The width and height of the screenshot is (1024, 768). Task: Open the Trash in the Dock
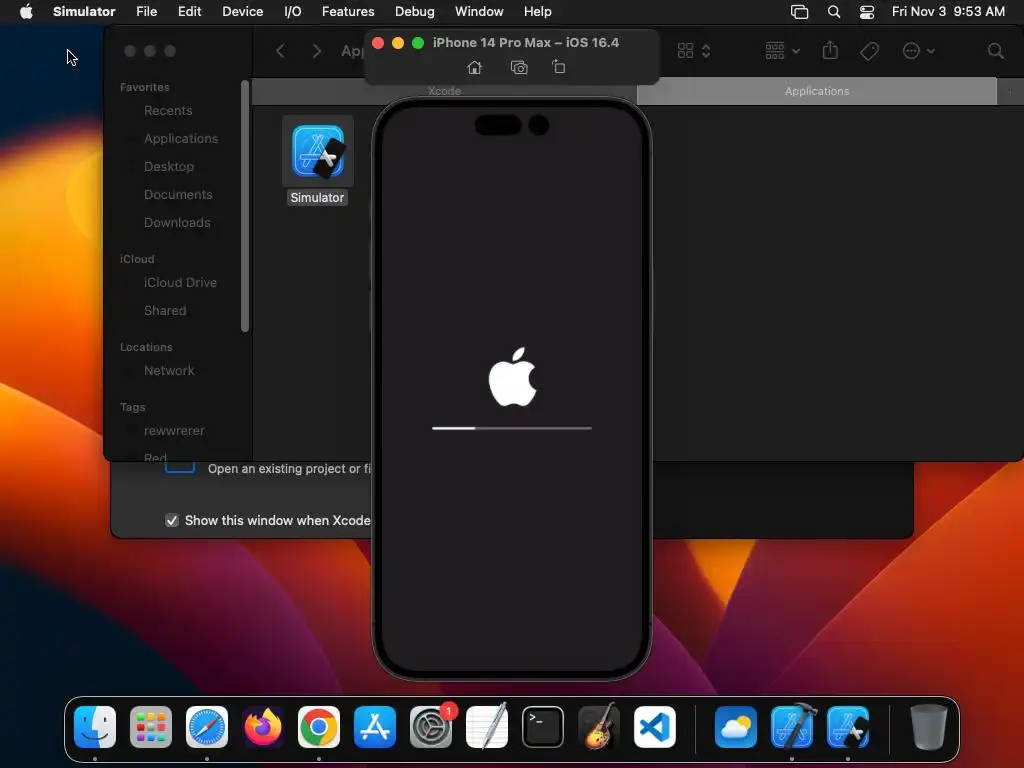(928, 727)
